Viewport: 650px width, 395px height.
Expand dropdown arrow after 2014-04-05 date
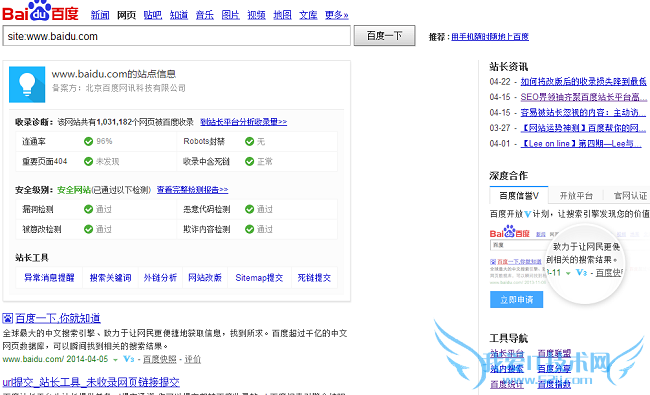pos(115,360)
